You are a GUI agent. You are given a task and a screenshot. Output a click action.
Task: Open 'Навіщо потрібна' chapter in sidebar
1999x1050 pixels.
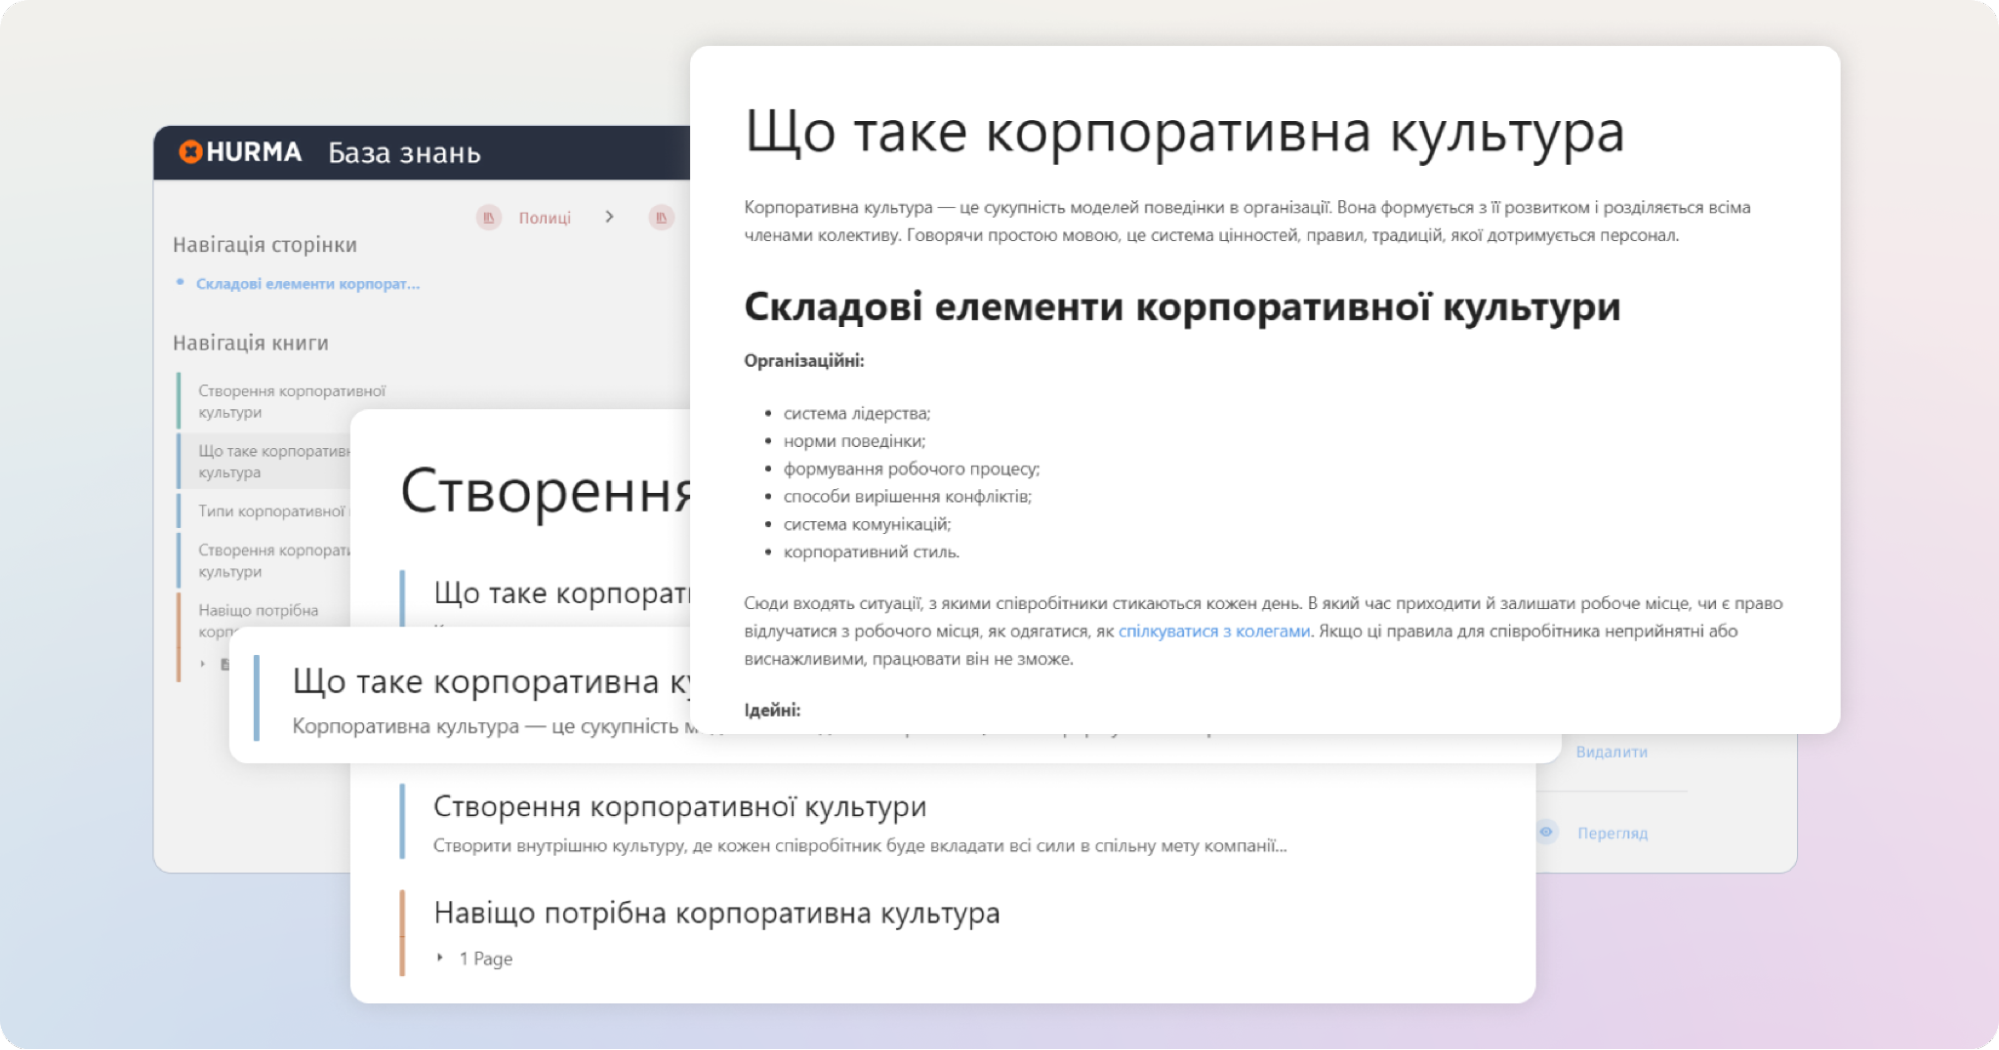(258, 610)
